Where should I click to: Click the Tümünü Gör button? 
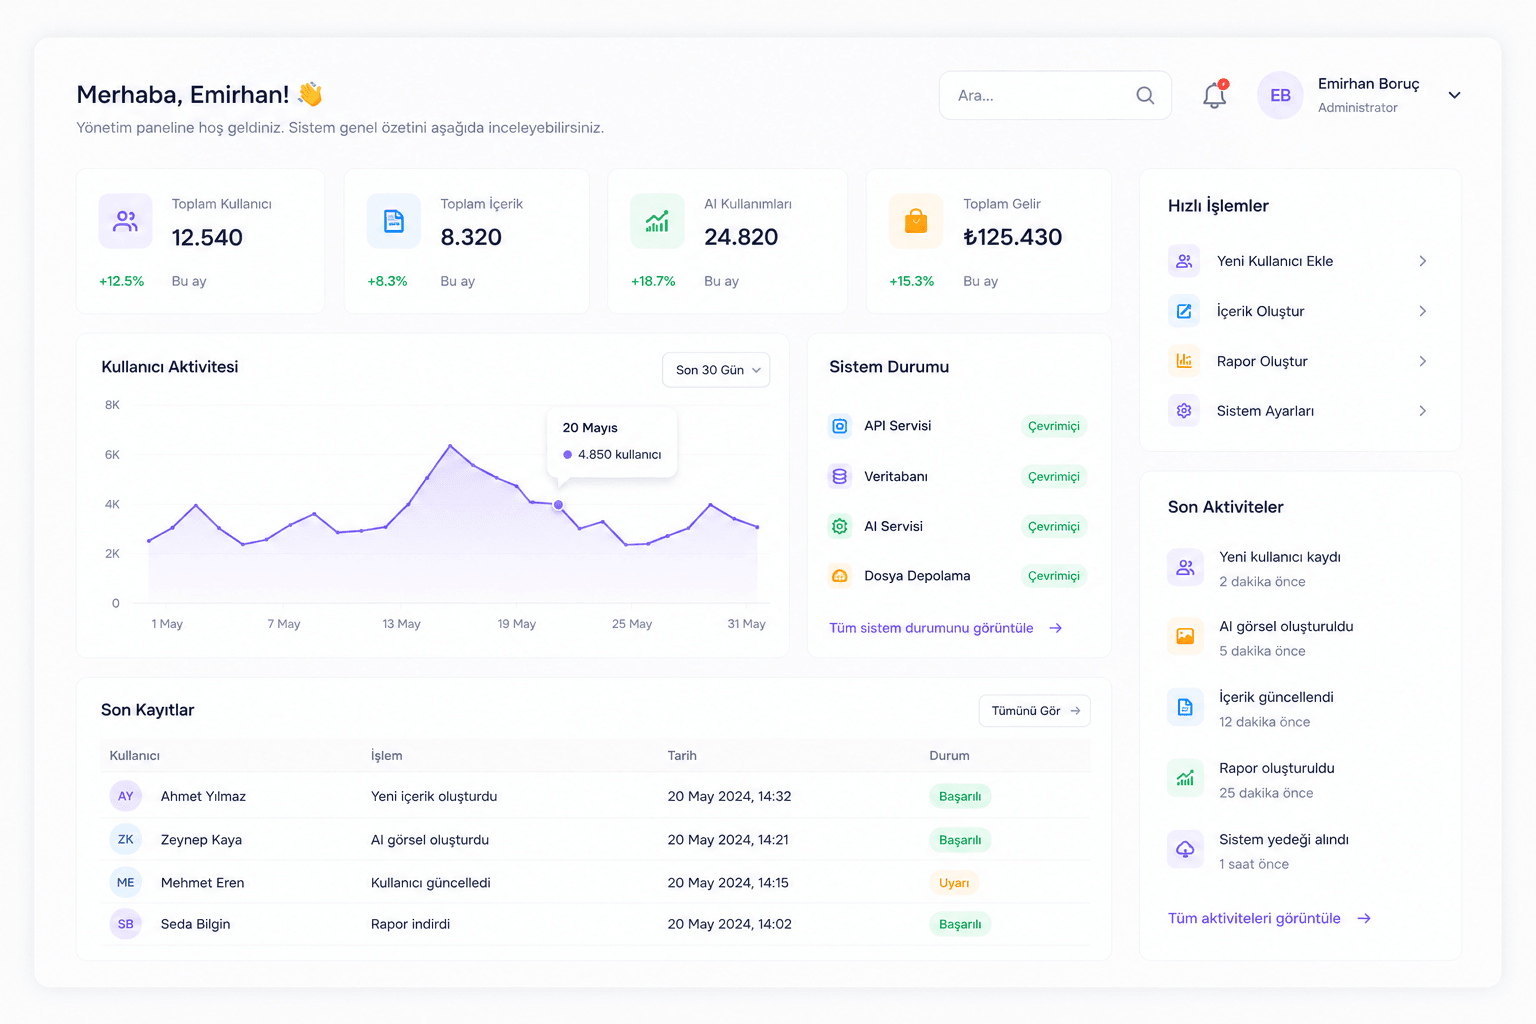(x=1035, y=711)
